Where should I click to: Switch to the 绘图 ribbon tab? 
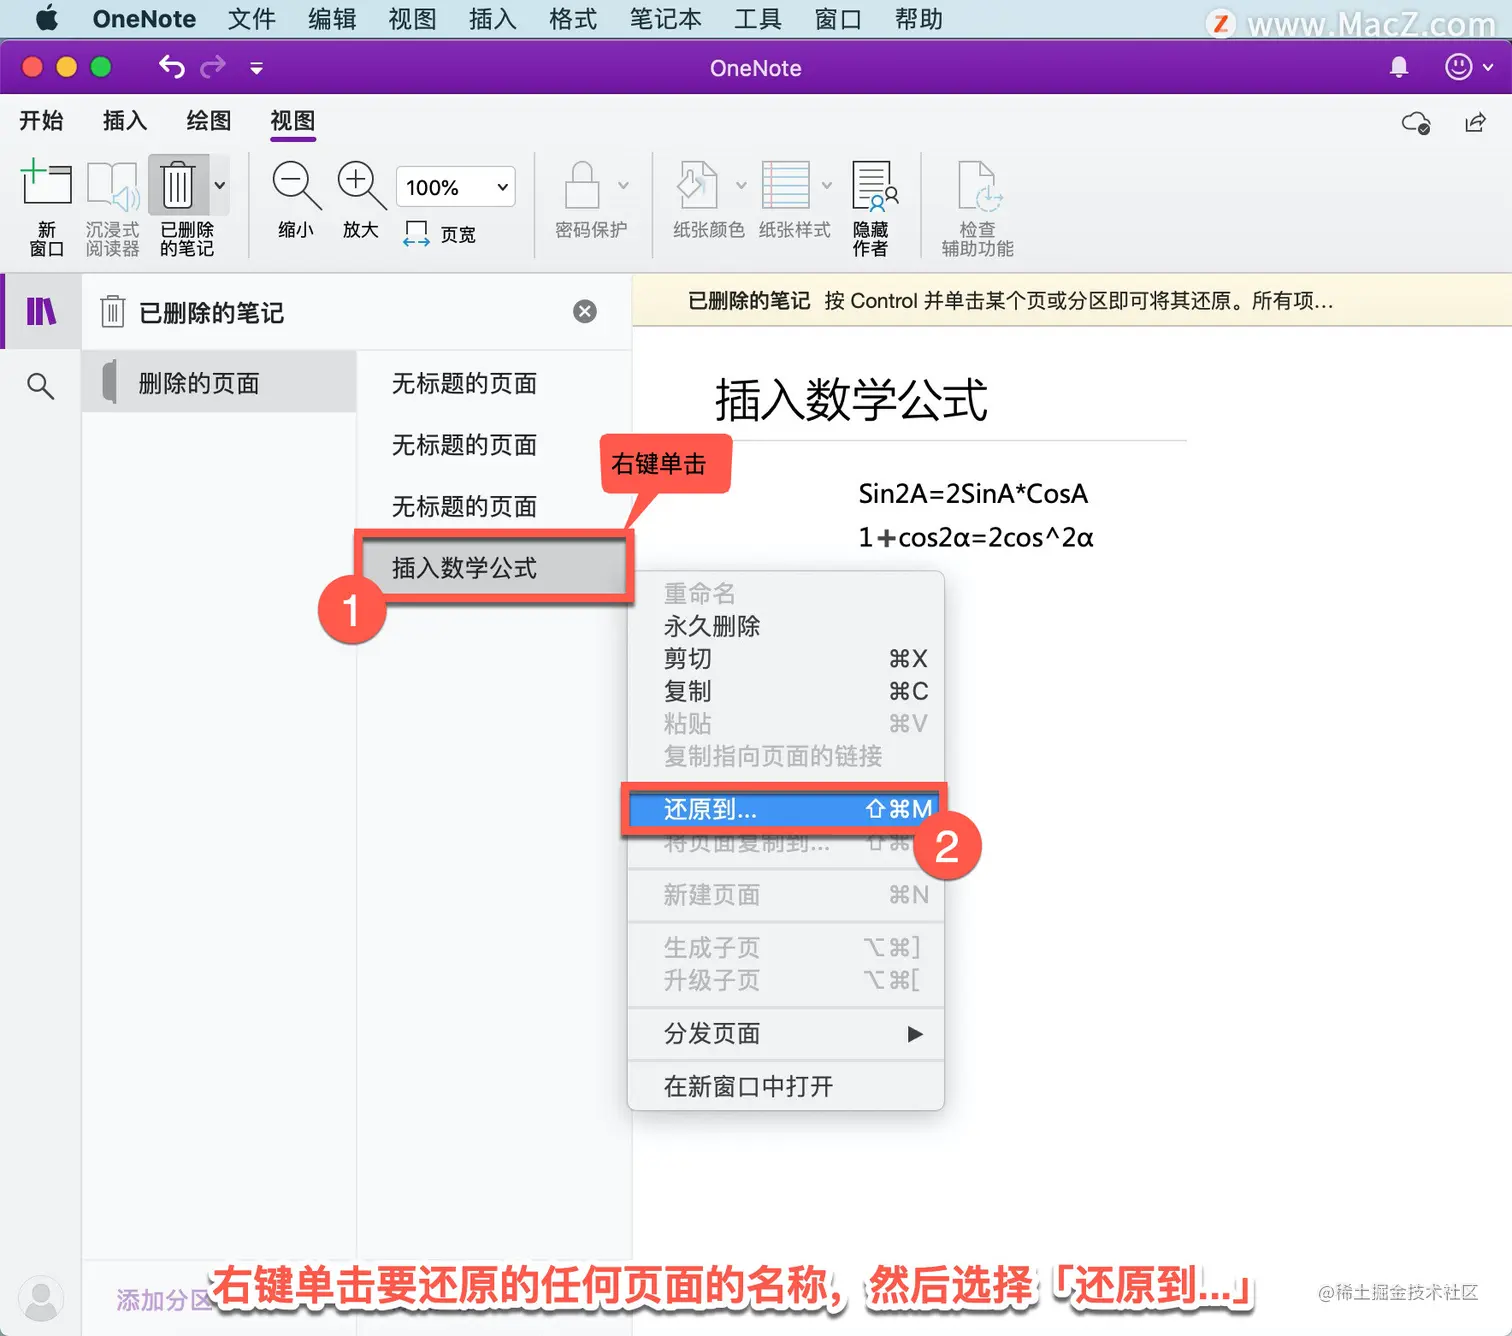[x=209, y=121]
